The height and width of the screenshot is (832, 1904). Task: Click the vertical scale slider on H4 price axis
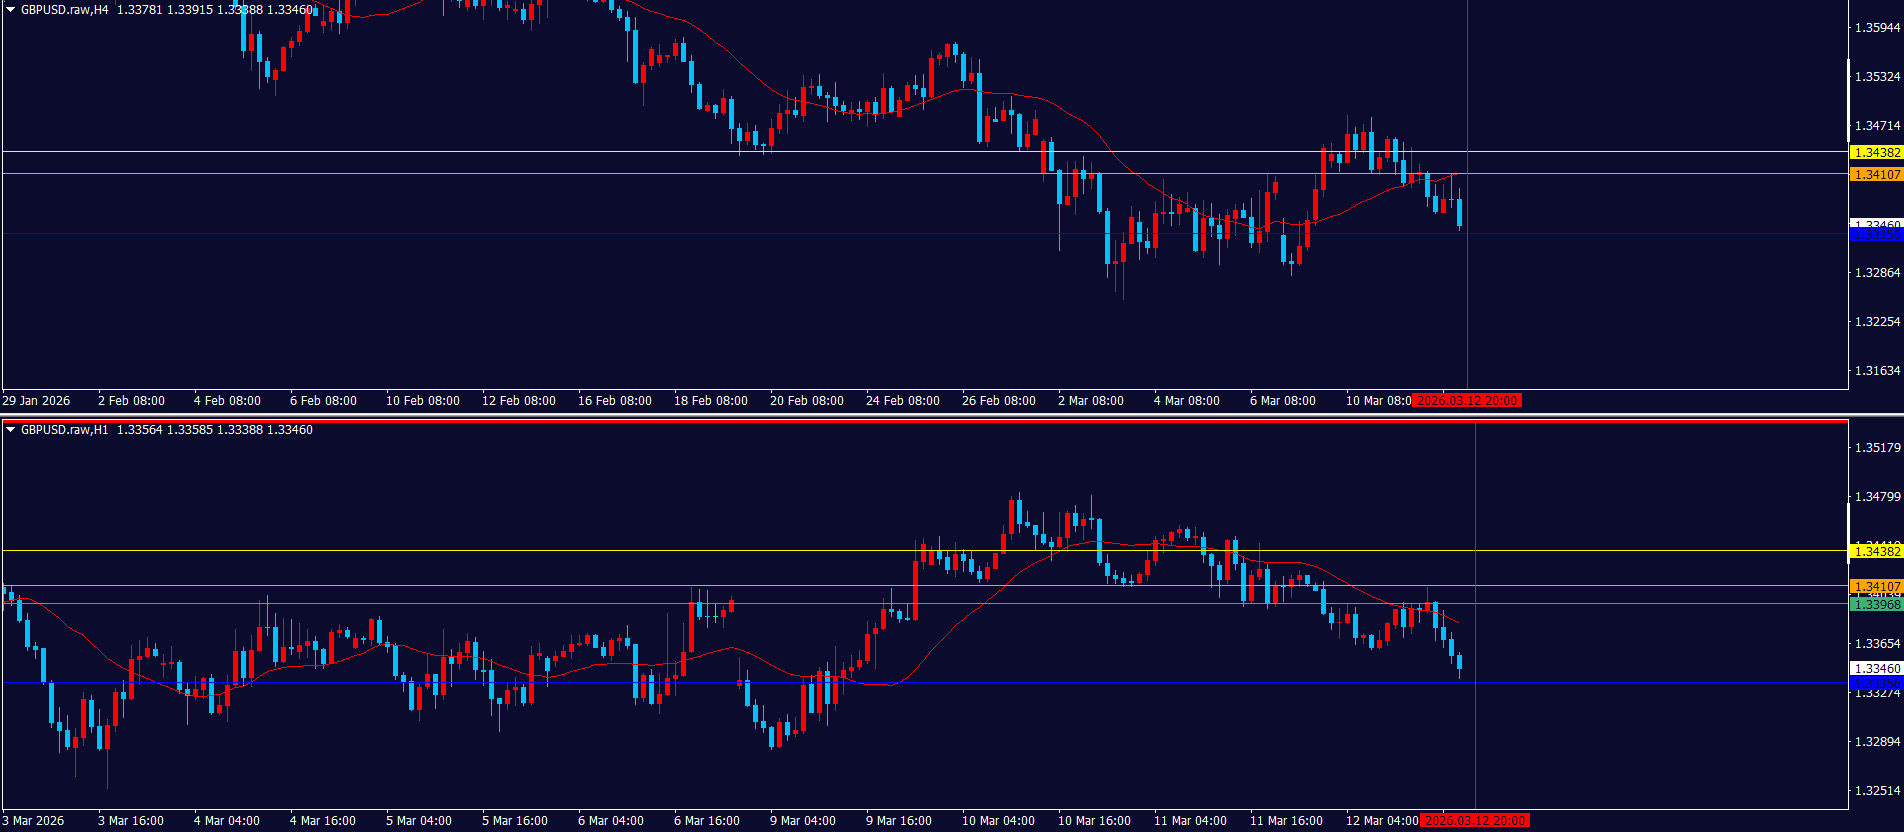pyautogui.click(x=1848, y=100)
